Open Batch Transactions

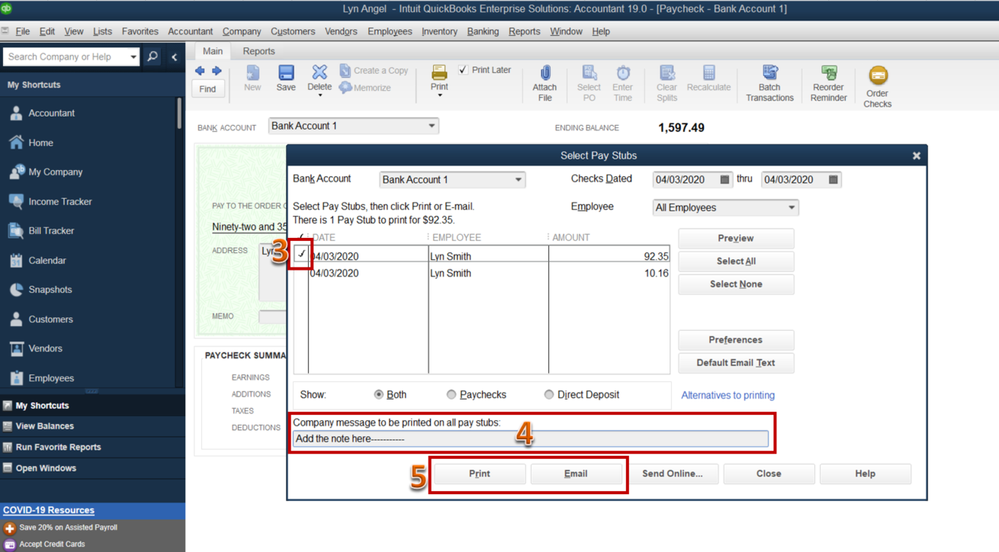770,83
